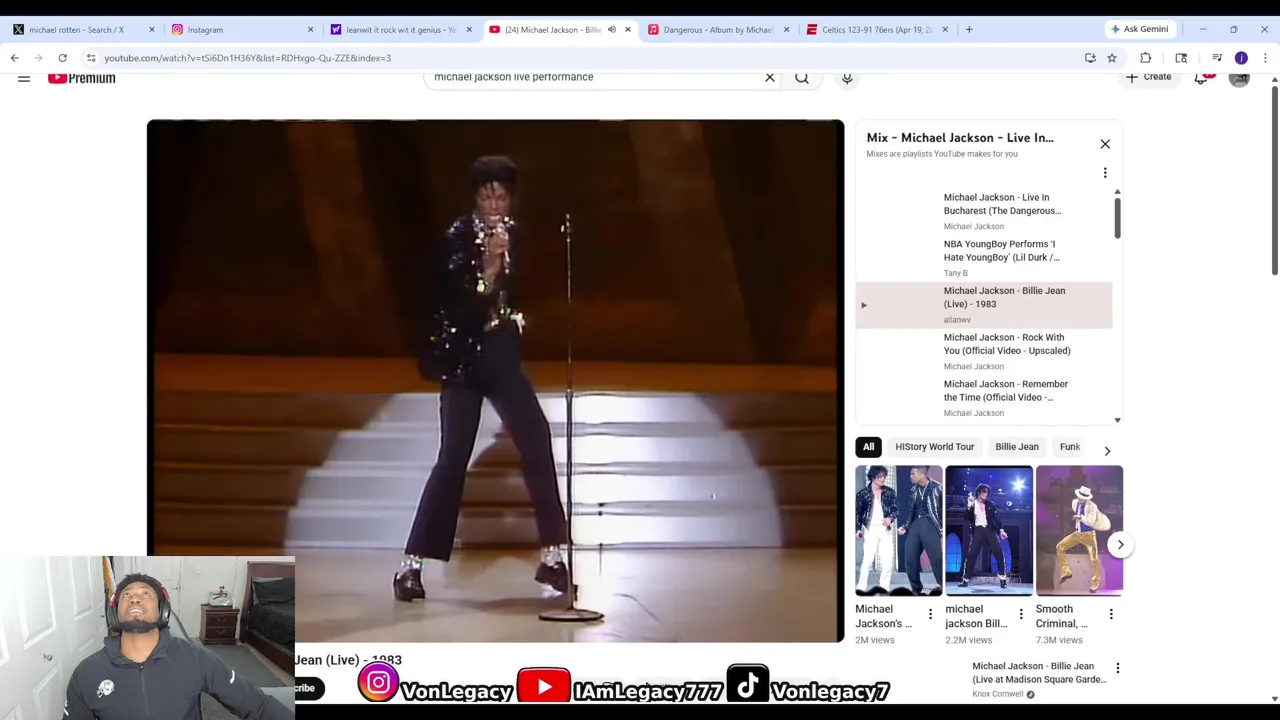1280x720 pixels.
Task: Reload the current page
Action: 62,58
